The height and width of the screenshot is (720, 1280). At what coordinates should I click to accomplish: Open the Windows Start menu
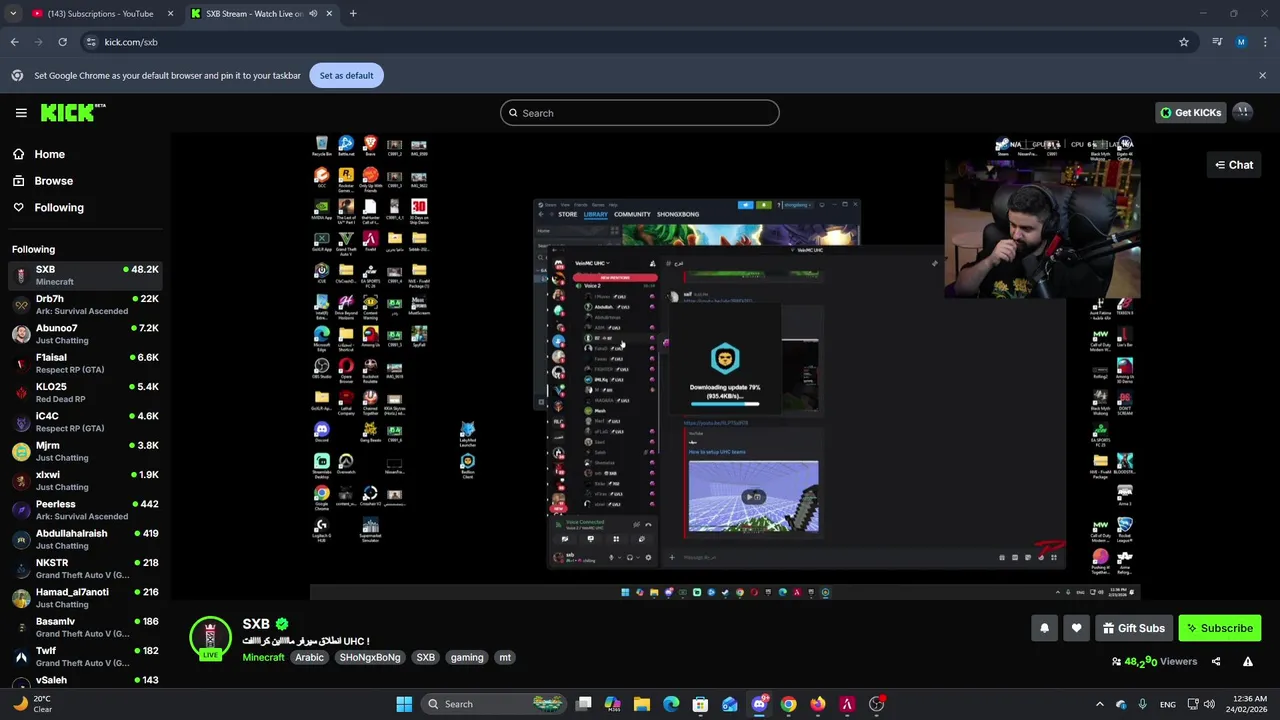[x=404, y=704]
